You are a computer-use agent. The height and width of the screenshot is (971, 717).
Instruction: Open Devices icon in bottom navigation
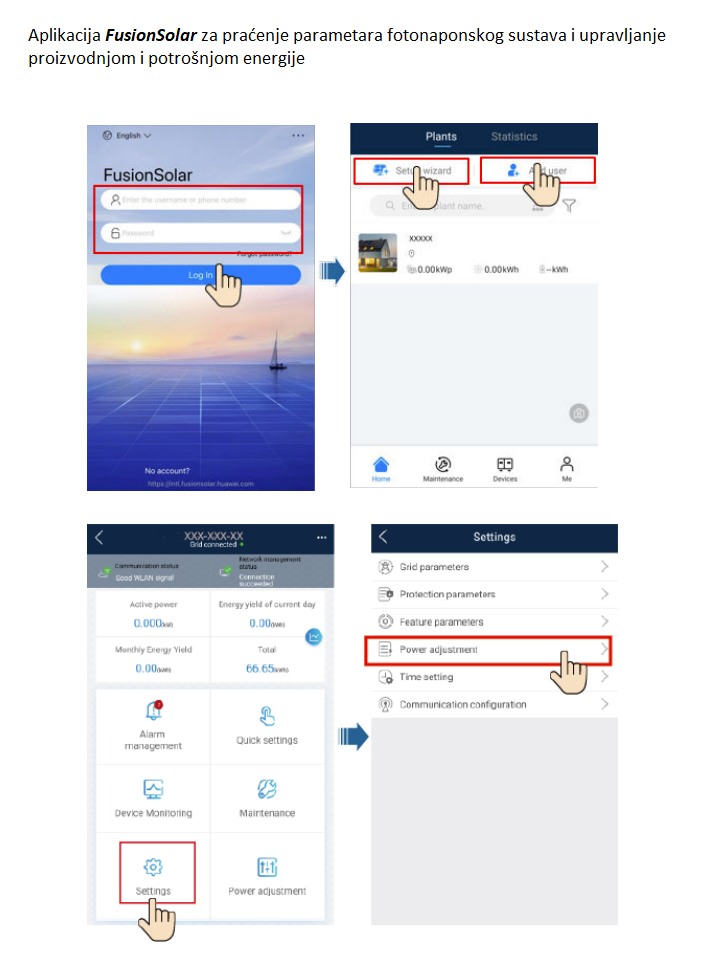tap(505, 464)
